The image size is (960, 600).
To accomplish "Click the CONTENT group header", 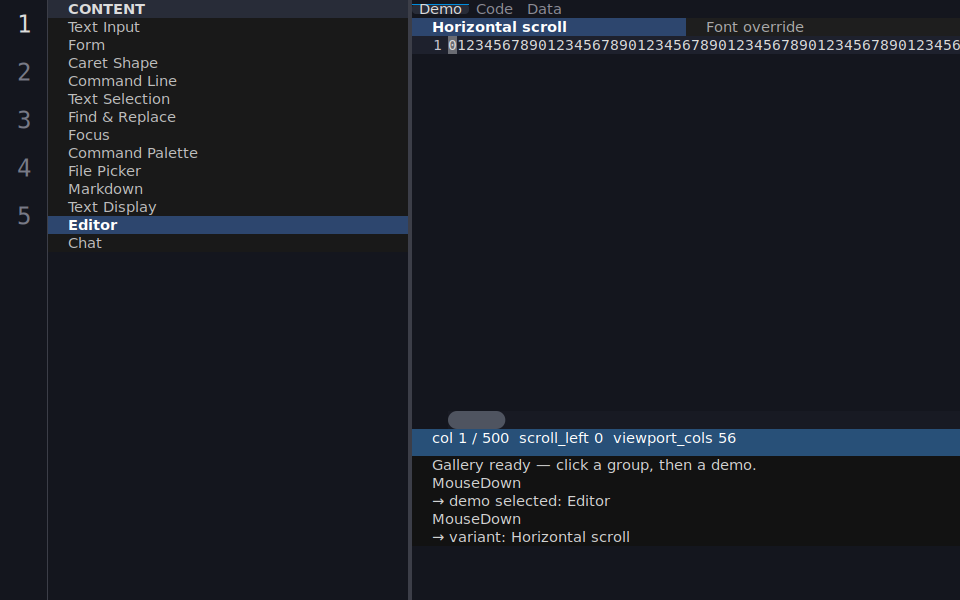I will point(228,9).
